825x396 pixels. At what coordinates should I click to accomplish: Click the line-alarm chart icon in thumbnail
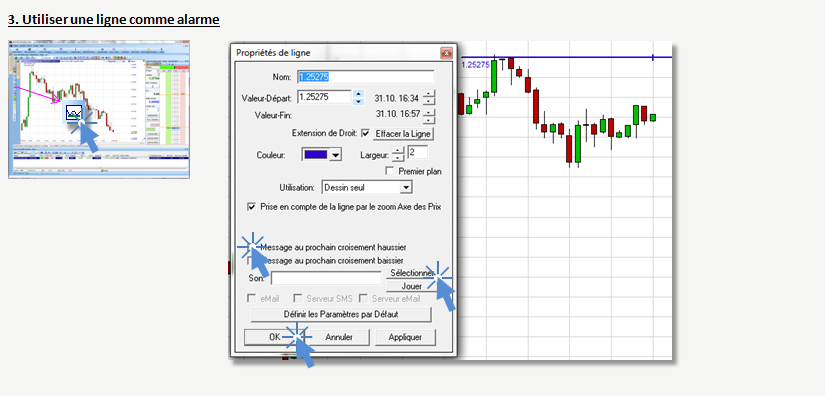tap(74, 111)
